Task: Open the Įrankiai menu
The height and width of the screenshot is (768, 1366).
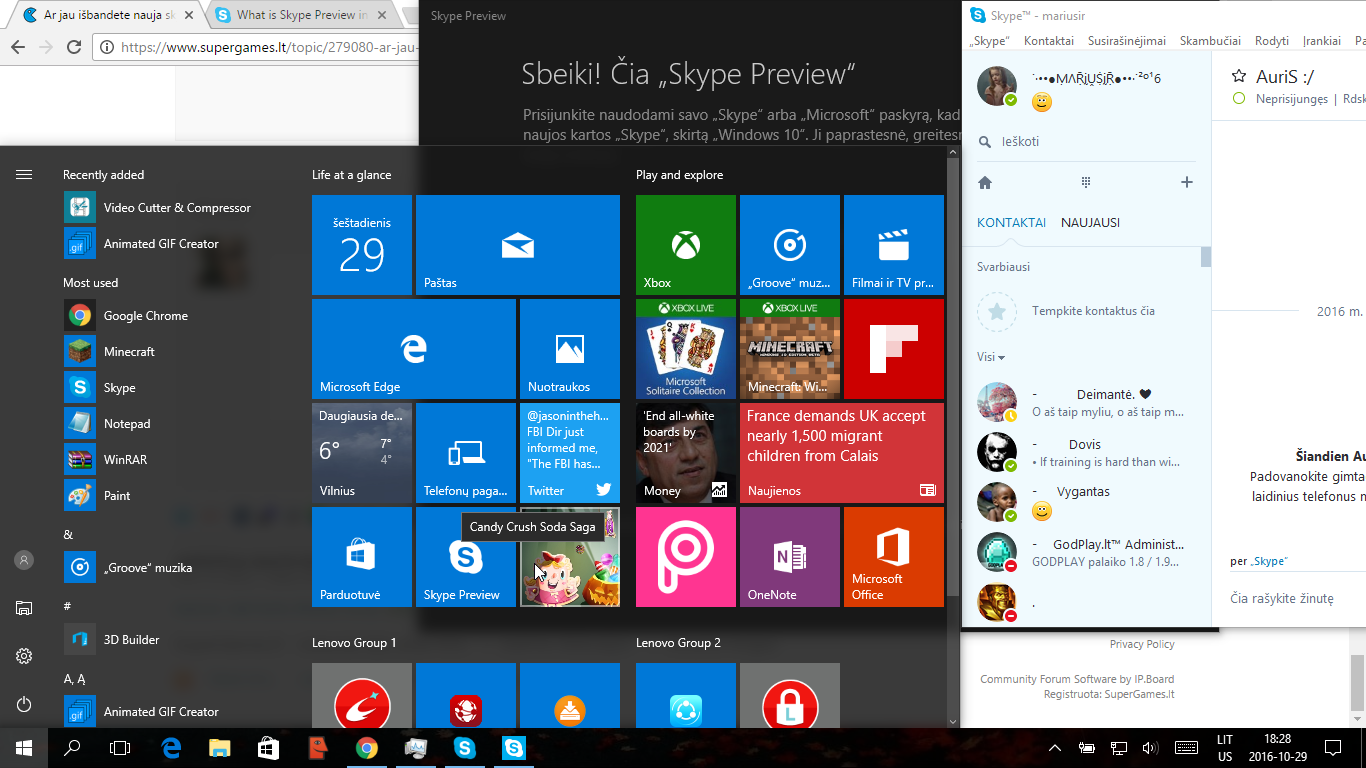Action: (1322, 41)
